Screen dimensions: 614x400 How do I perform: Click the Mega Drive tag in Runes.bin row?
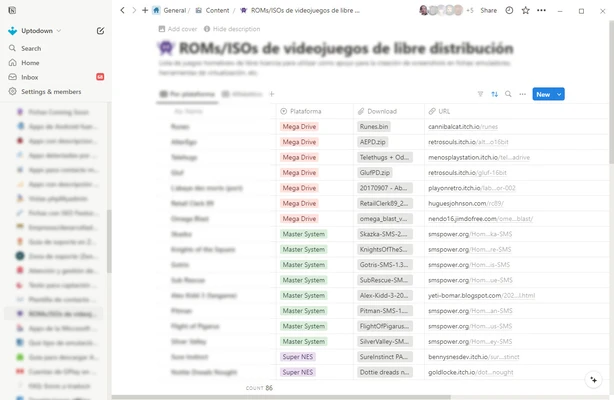pos(299,127)
